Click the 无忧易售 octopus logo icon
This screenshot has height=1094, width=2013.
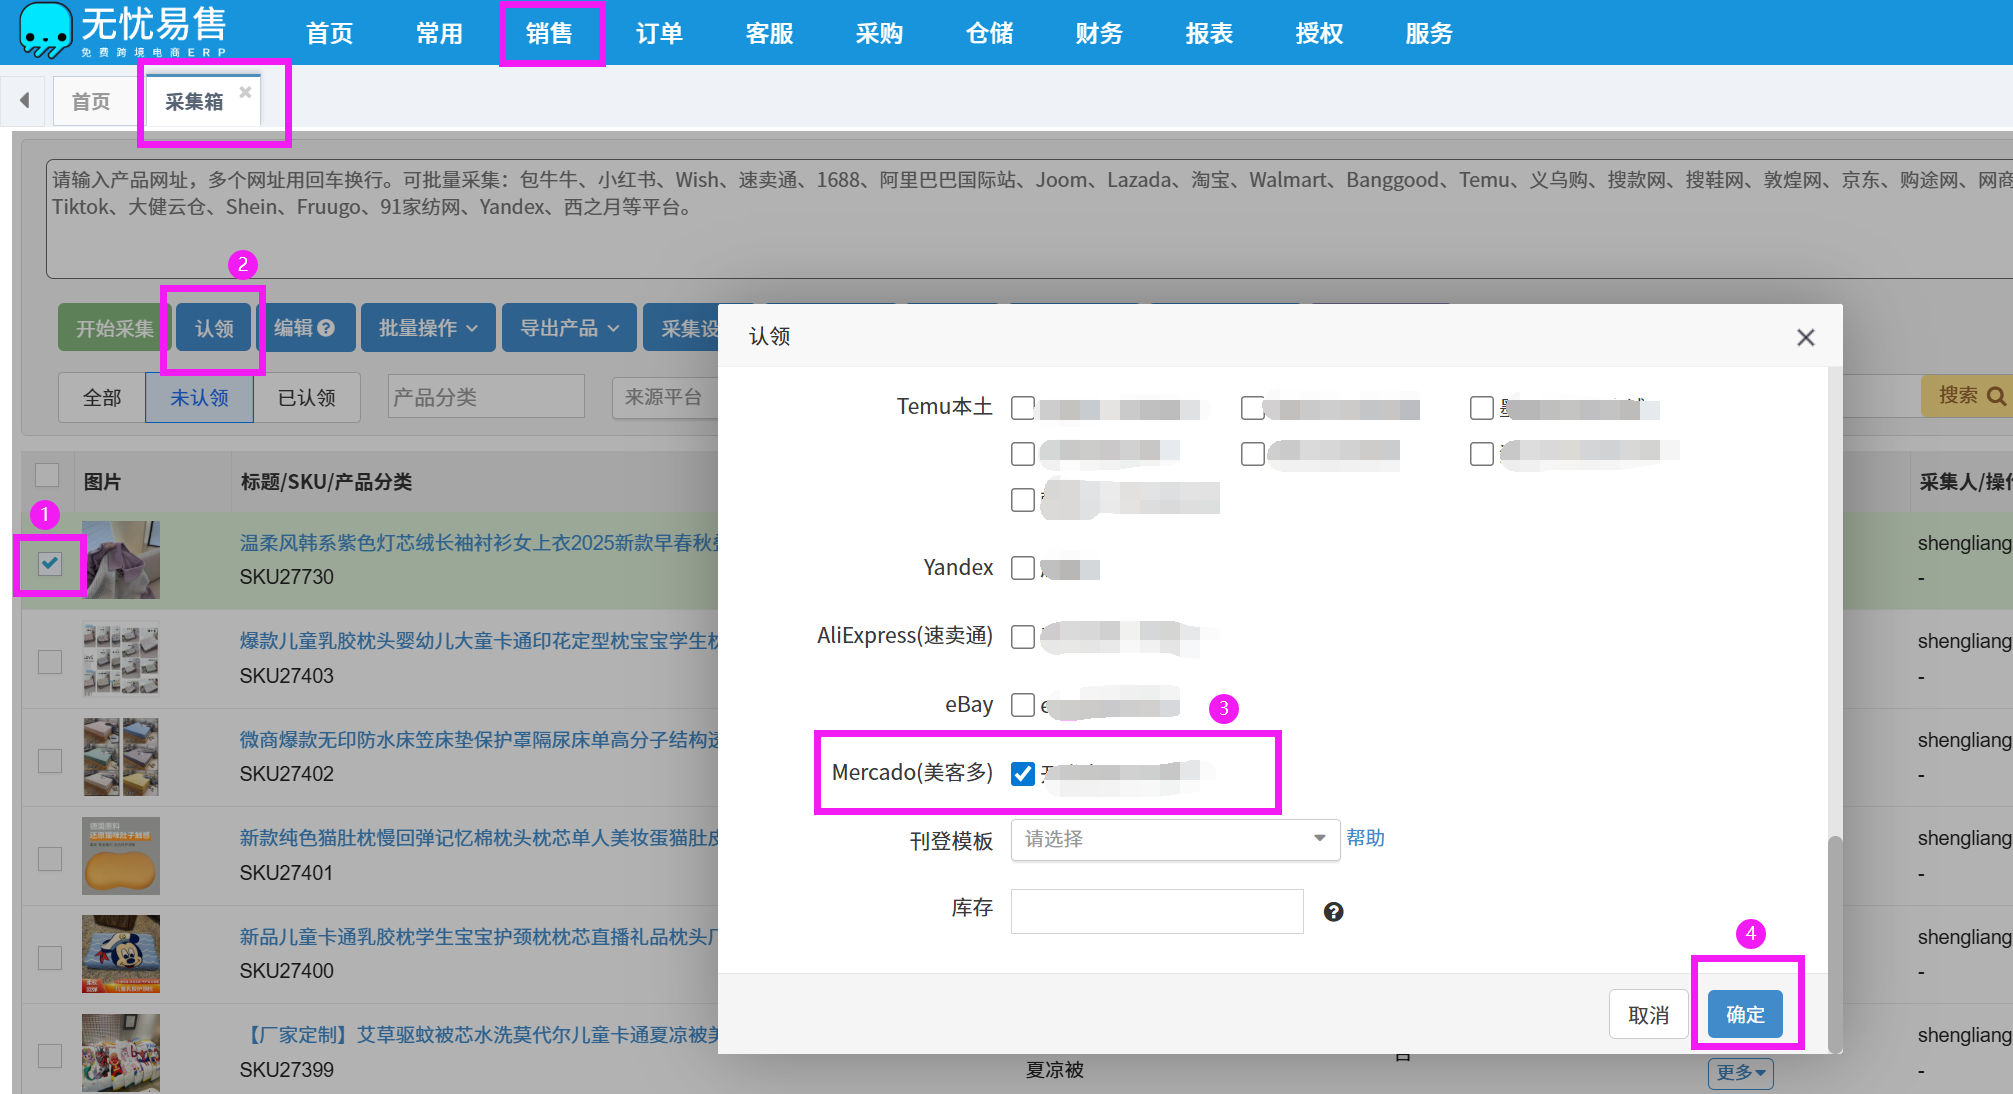click(45, 30)
